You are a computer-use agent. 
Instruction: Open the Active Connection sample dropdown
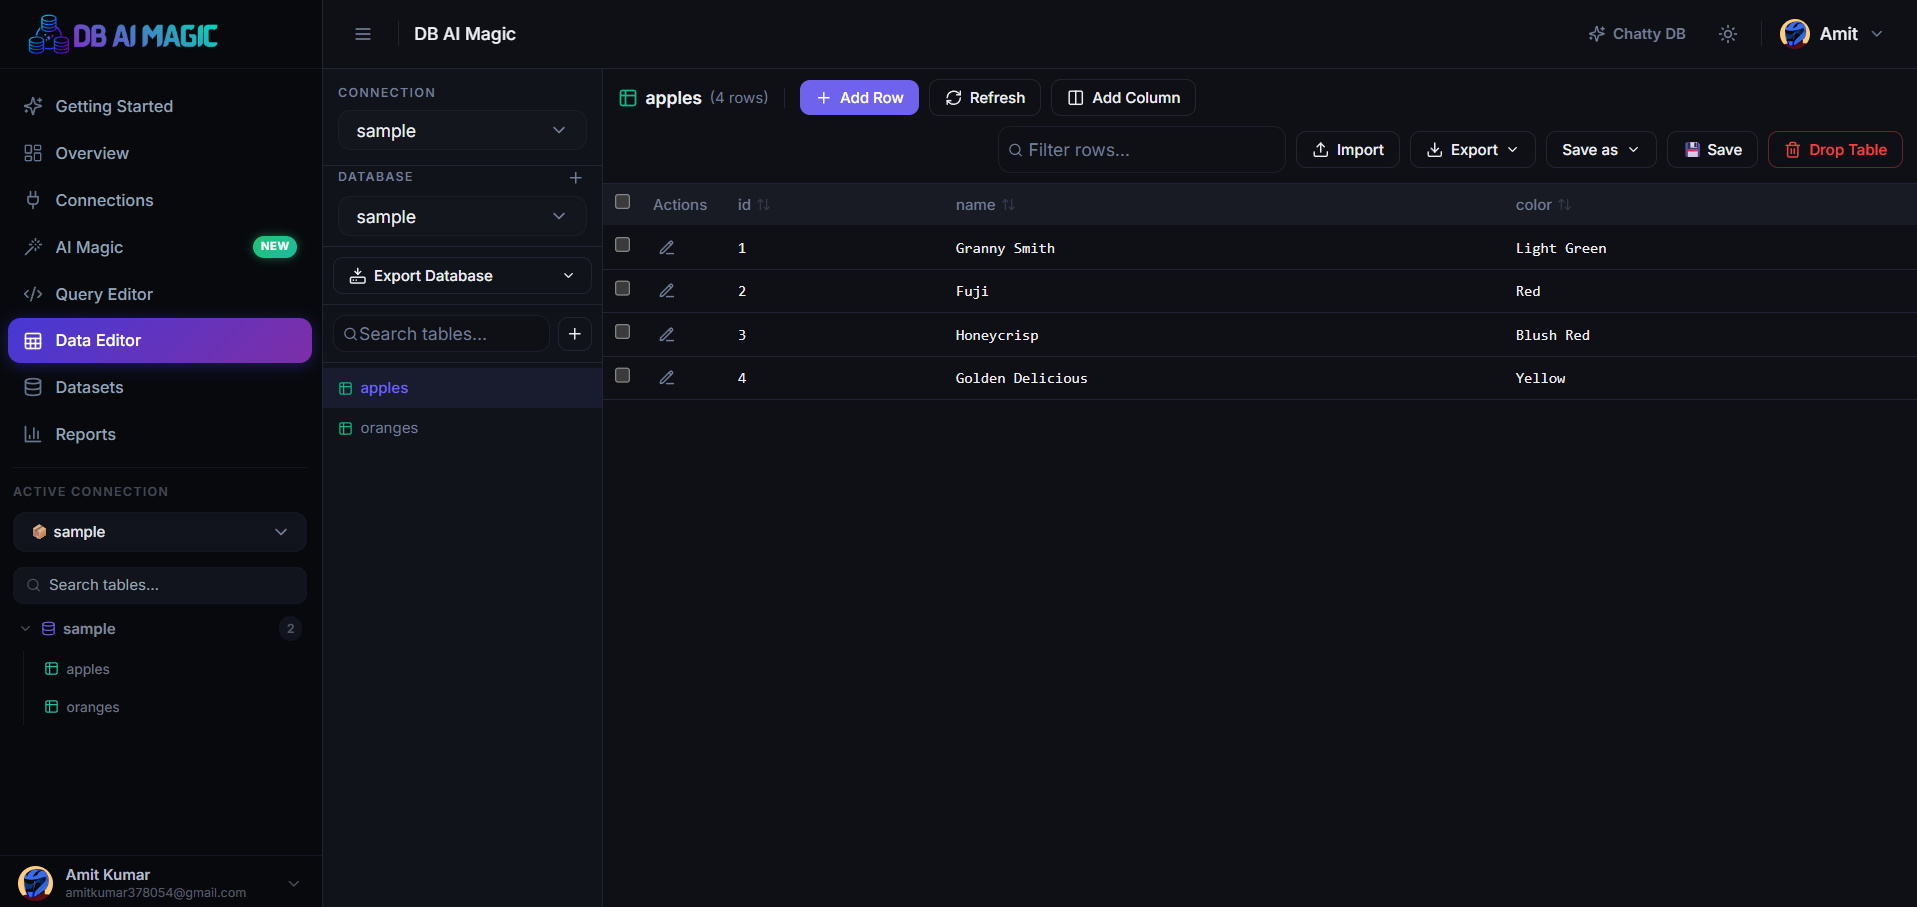pos(160,532)
